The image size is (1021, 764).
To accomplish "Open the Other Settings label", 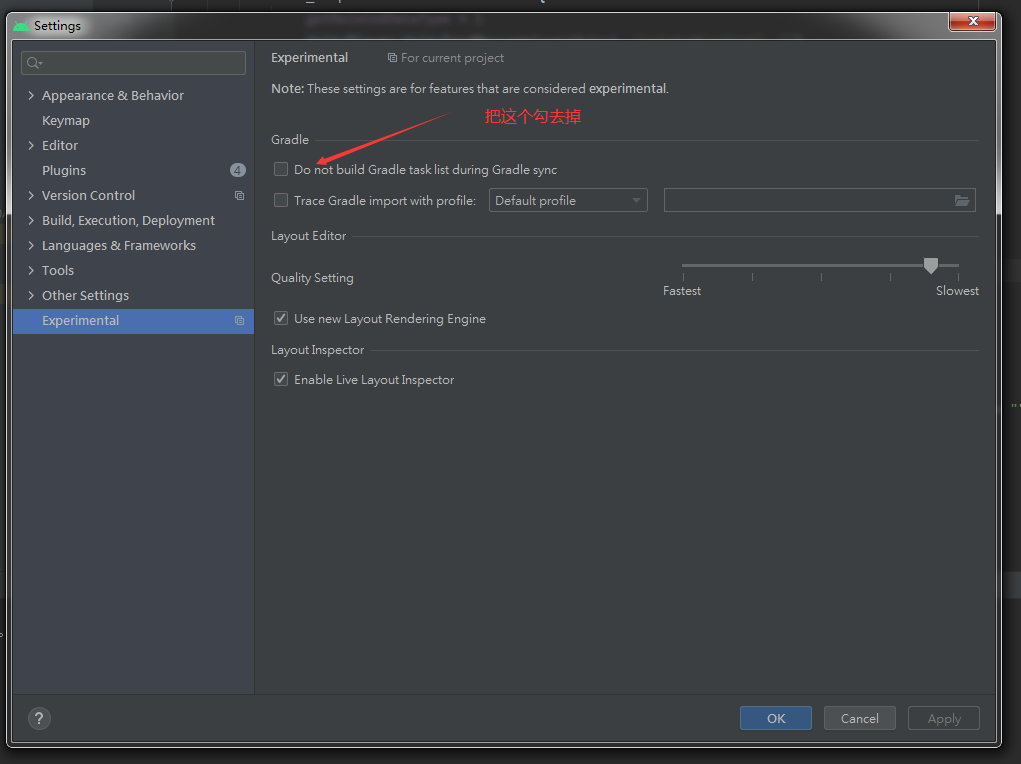I will coord(85,295).
